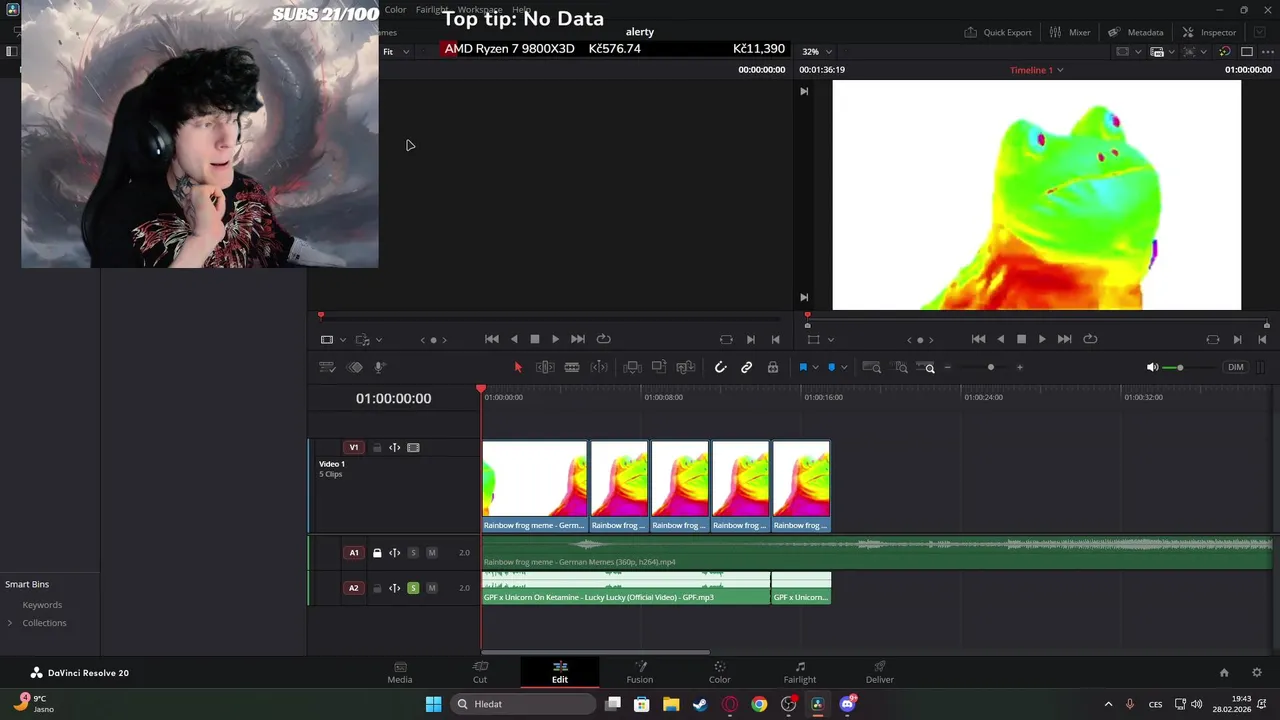Select the arrow Selection Mode tool
The width and height of the screenshot is (1280, 720).
pos(518,368)
